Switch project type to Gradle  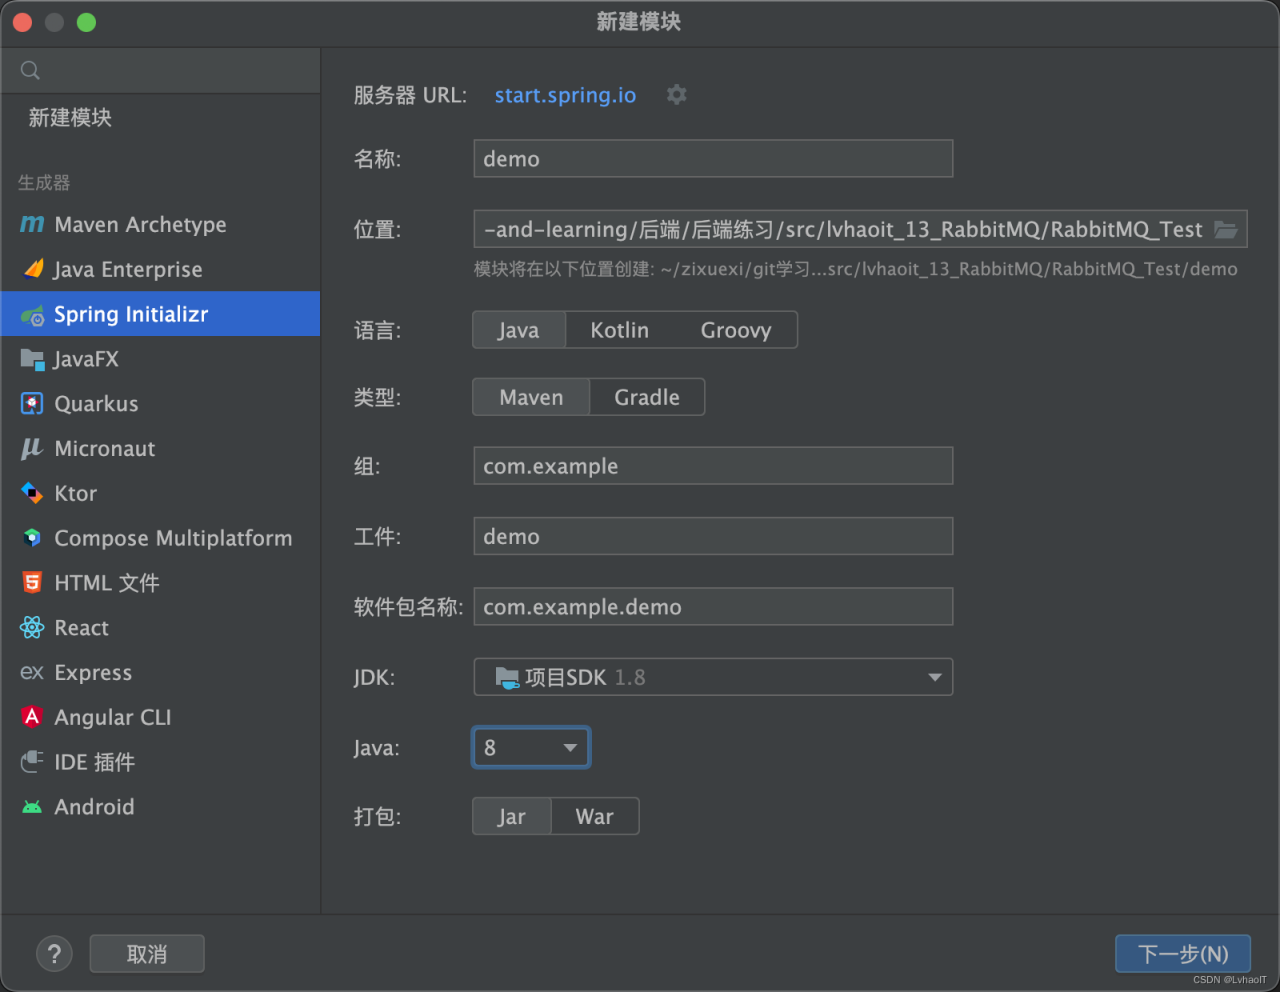(x=646, y=397)
